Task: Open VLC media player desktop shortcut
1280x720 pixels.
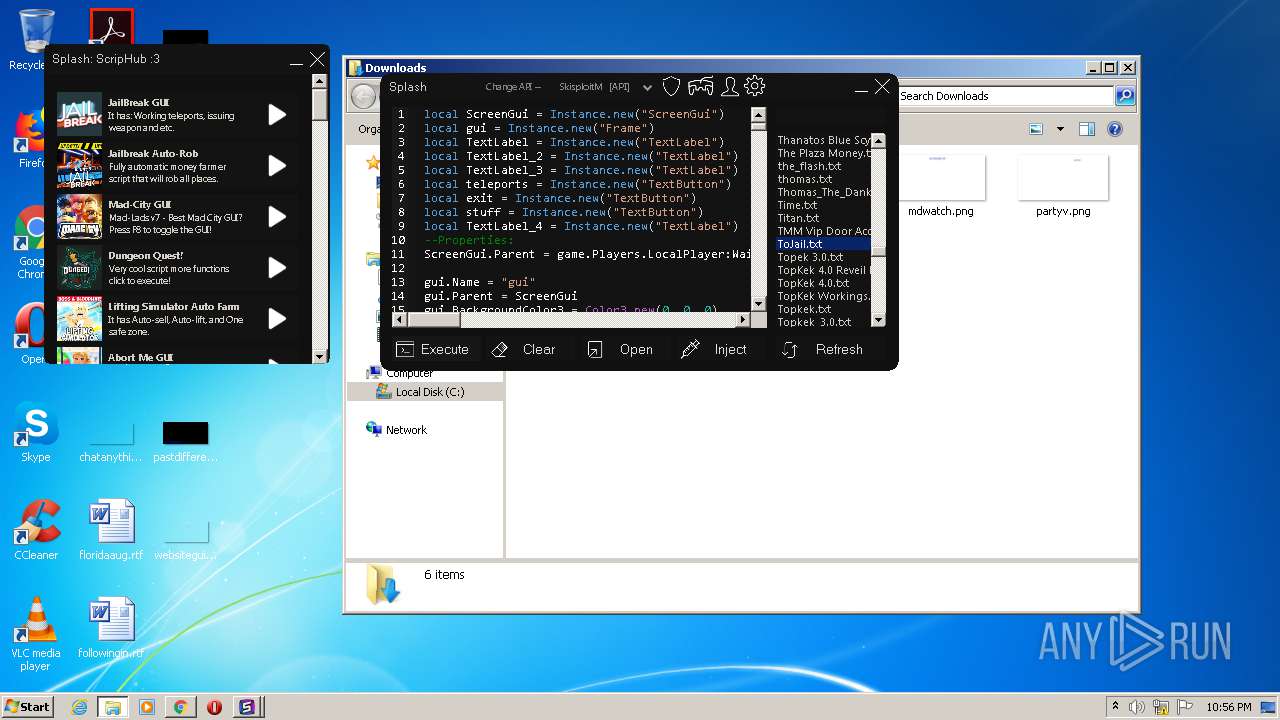Action: (36, 634)
